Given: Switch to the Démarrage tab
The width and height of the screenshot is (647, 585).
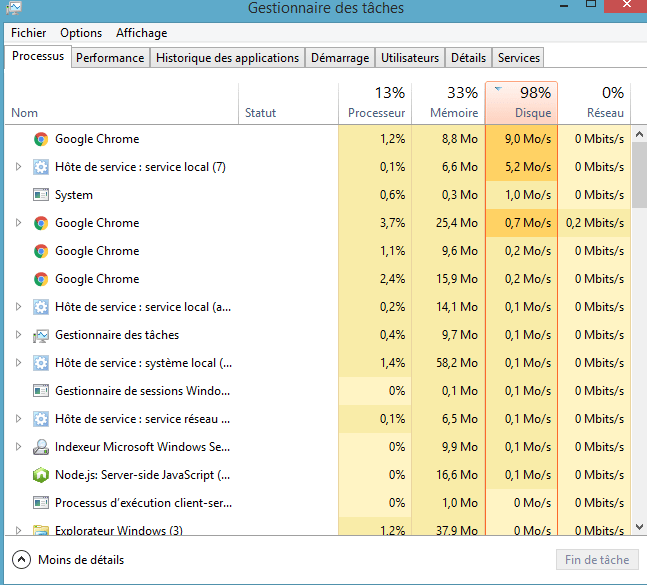Looking at the screenshot, I should [x=340, y=58].
